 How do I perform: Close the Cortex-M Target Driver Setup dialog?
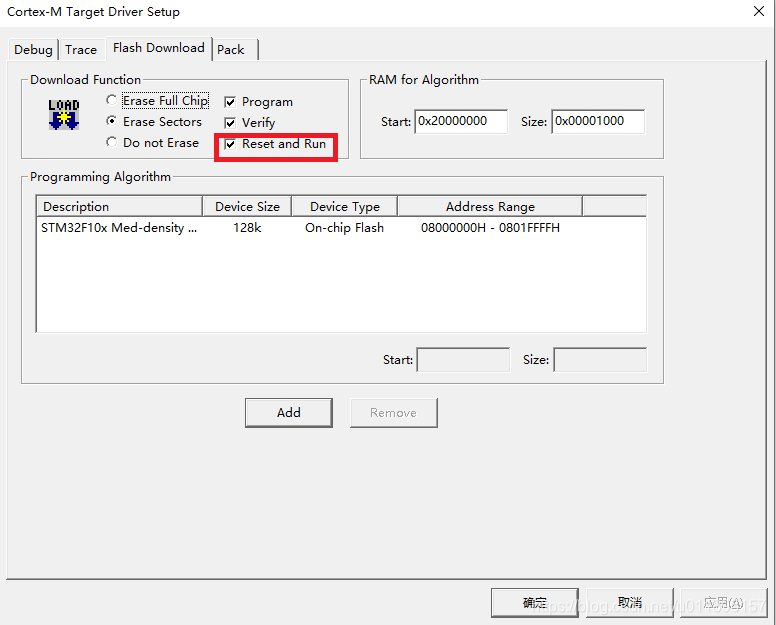click(x=759, y=11)
